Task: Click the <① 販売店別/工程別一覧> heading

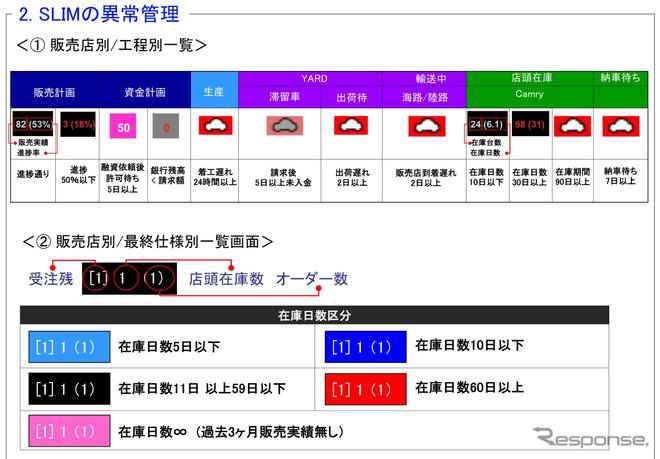Action: (112, 45)
